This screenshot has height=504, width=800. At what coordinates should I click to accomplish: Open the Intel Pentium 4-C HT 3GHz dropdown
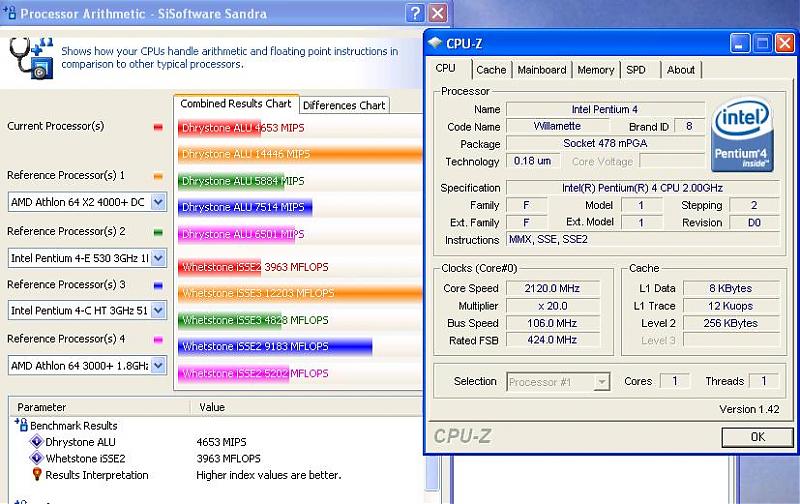point(159,310)
